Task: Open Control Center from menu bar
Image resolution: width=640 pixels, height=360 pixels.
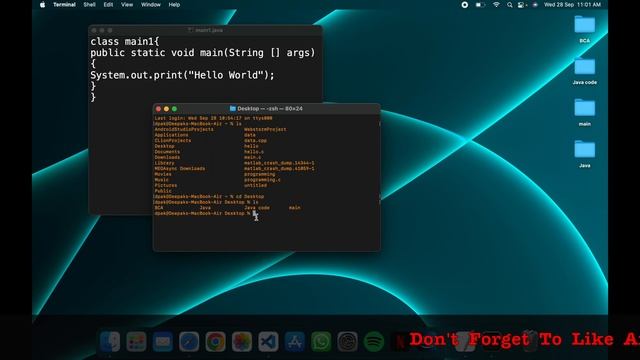Action: [522, 5]
